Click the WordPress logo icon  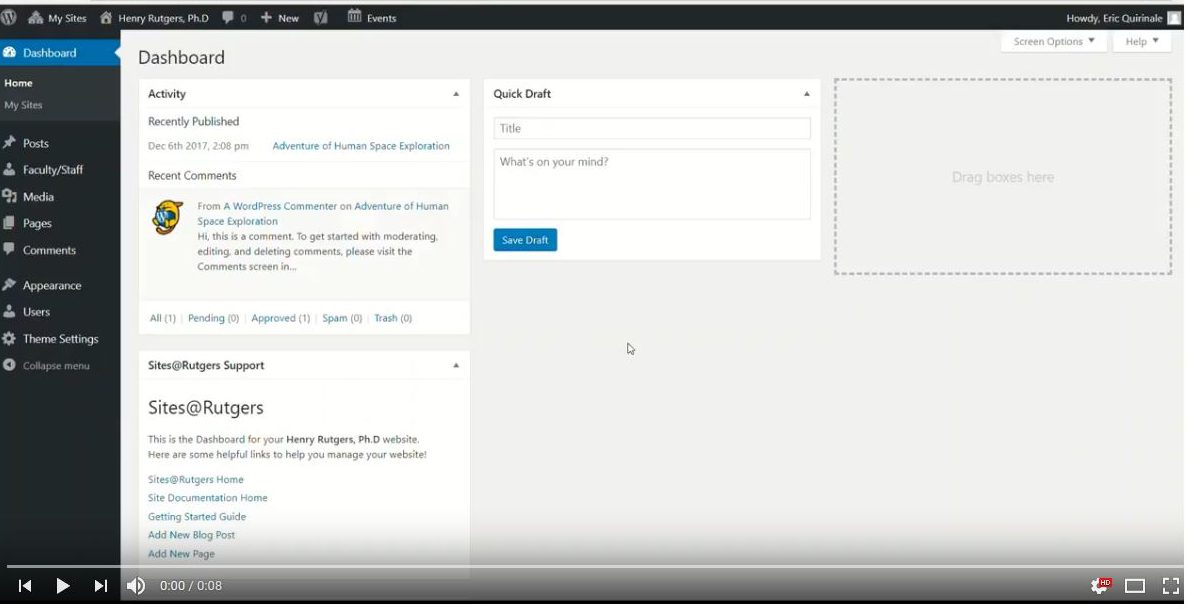click(9, 17)
